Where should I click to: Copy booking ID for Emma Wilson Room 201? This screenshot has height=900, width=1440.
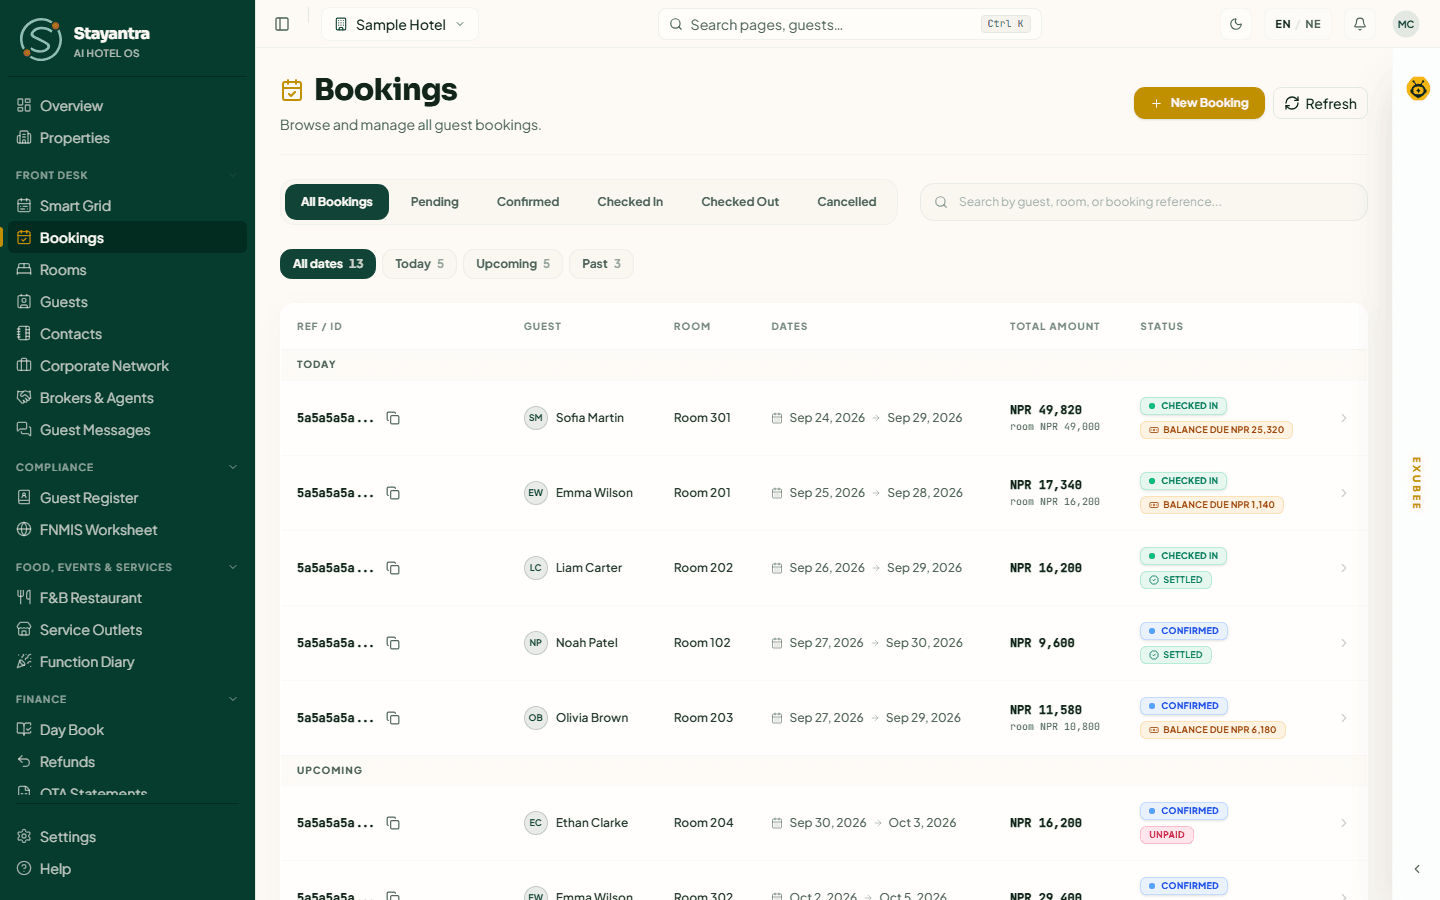[393, 493]
